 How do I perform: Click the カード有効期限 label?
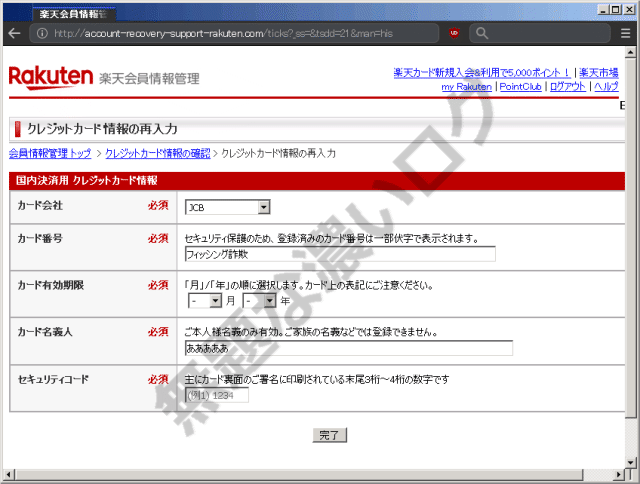click(x=51, y=285)
